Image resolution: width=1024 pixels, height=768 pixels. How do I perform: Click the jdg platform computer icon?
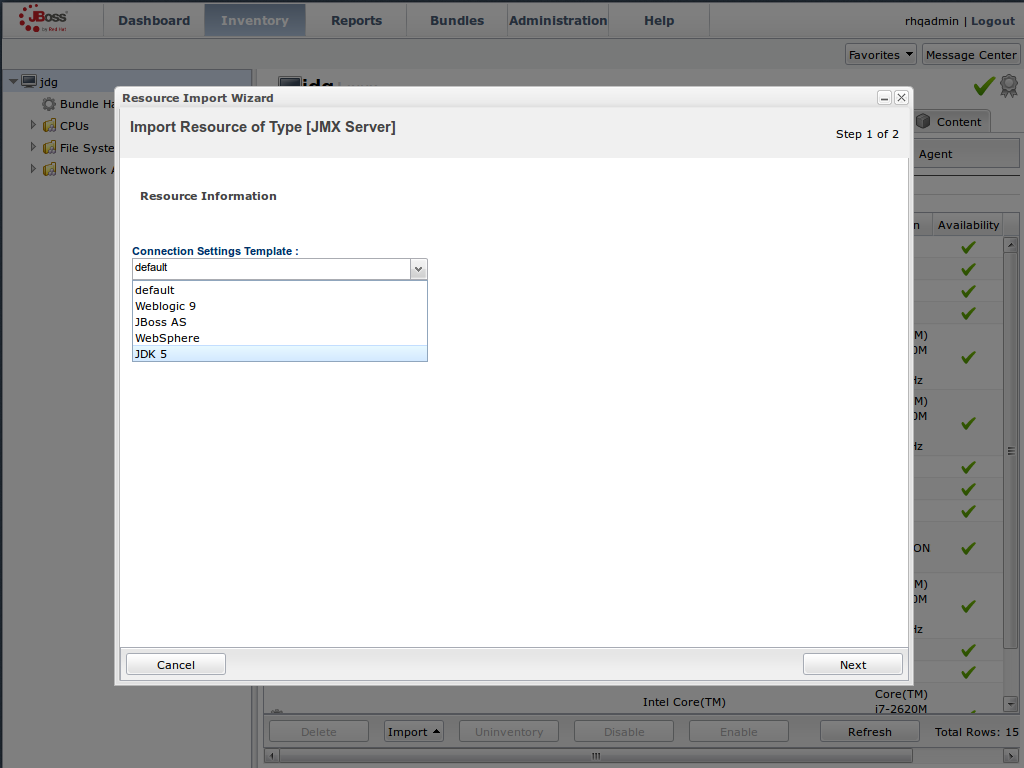coord(29,82)
